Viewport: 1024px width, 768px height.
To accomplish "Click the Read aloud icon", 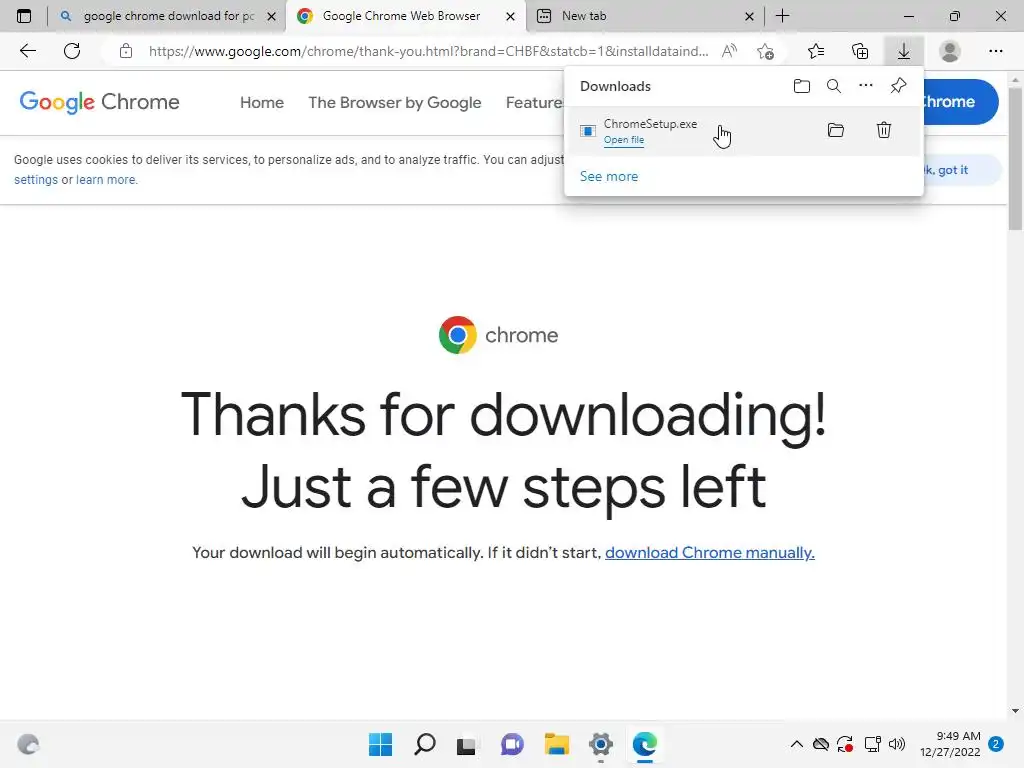I will 729,51.
